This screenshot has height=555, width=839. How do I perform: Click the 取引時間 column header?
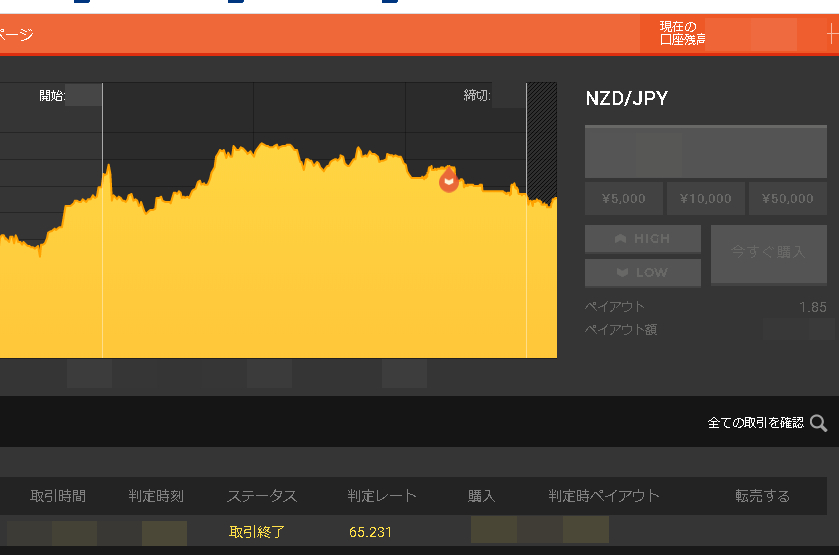58,496
